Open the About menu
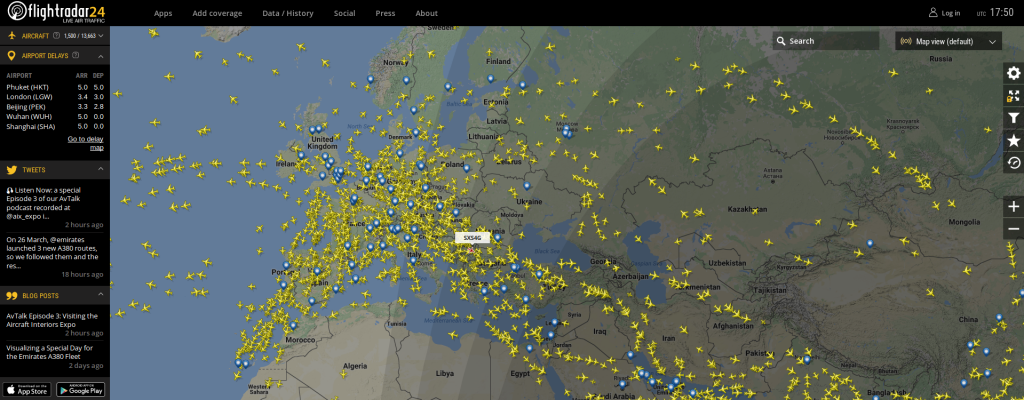This screenshot has width=1024, height=400. (426, 13)
